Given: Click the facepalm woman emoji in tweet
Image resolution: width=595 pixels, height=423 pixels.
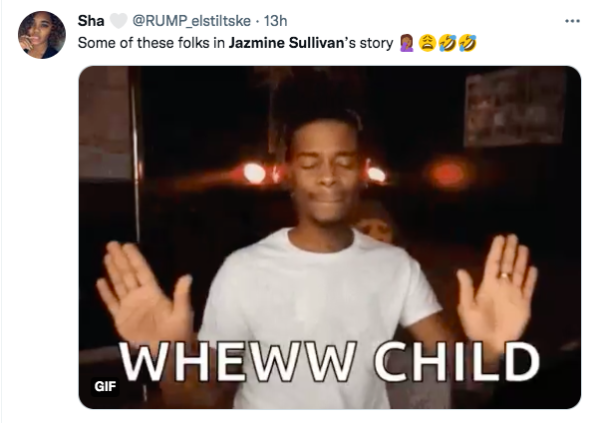Looking at the screenshot, I should pos(407,43).
